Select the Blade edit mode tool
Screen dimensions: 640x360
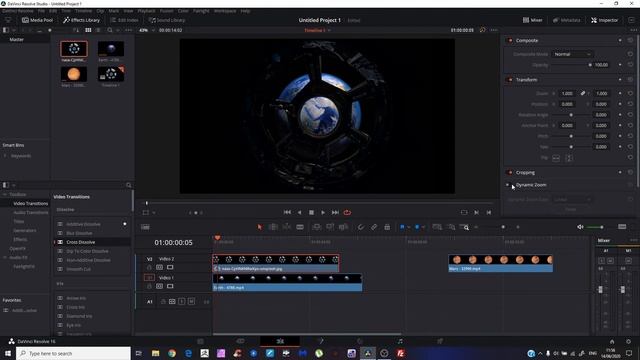300,227
